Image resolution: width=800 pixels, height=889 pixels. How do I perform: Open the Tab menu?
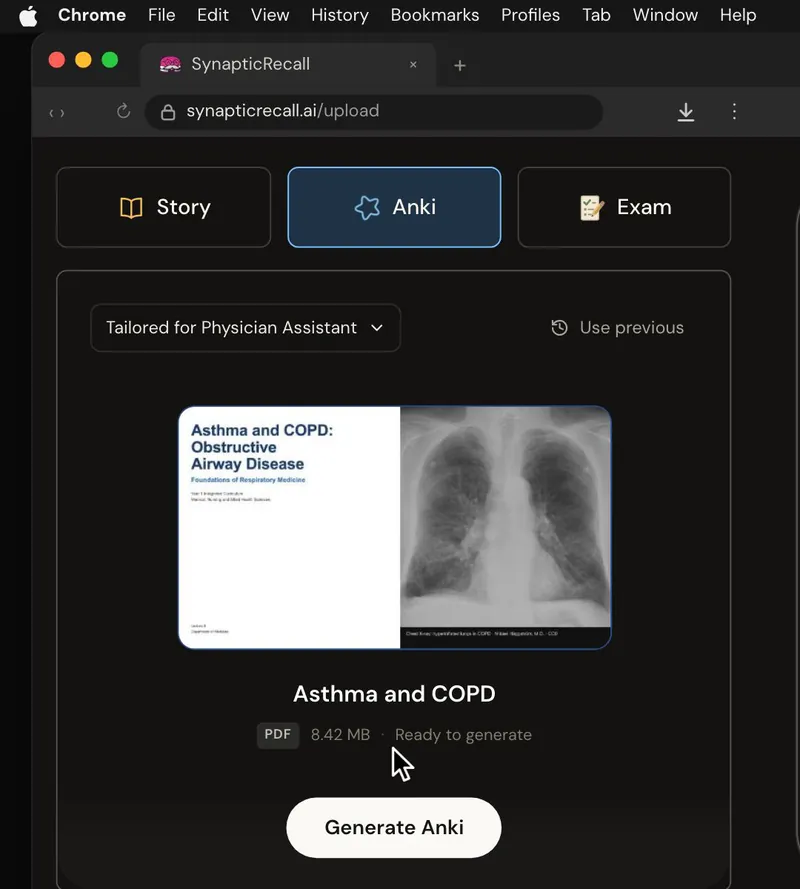pyautogui.click(x=596, y=15)
